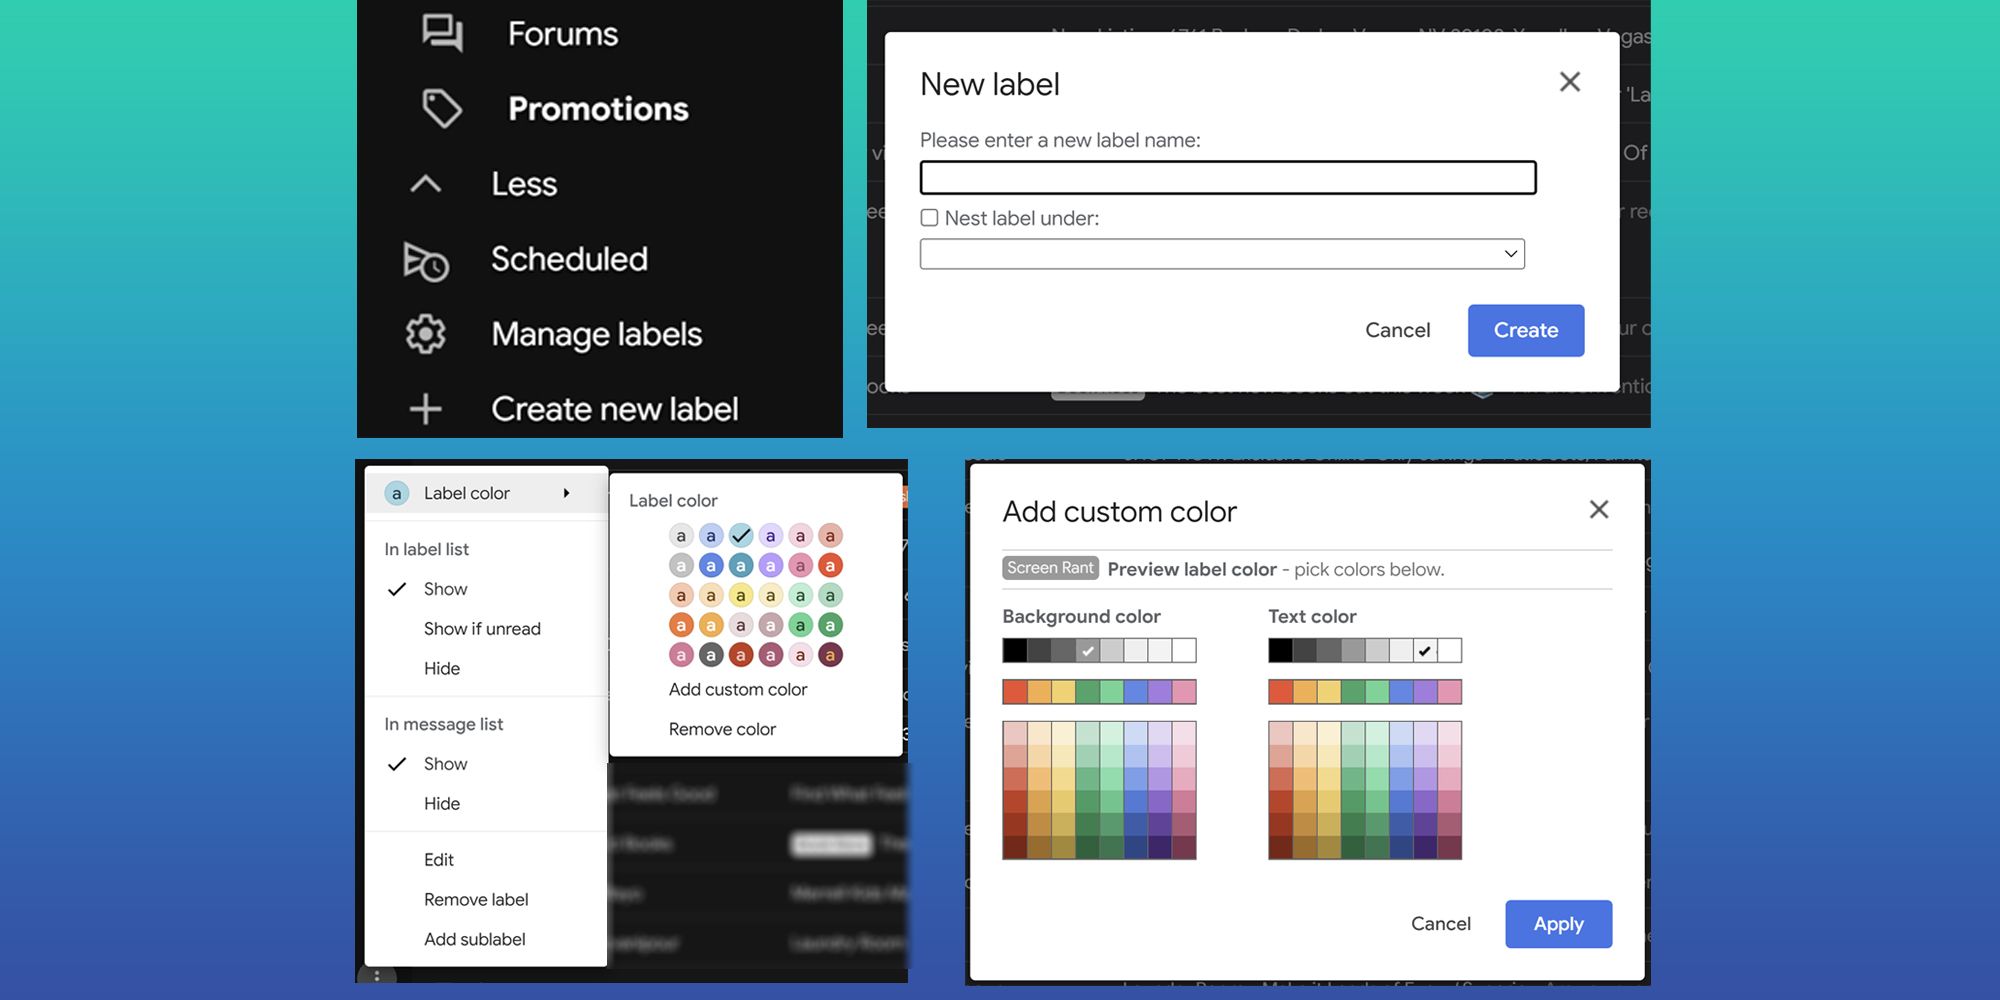This screenshot has height=1000, width=2000.
Task: Collapse categories using the Less chevron
Action: coord(424,183)
